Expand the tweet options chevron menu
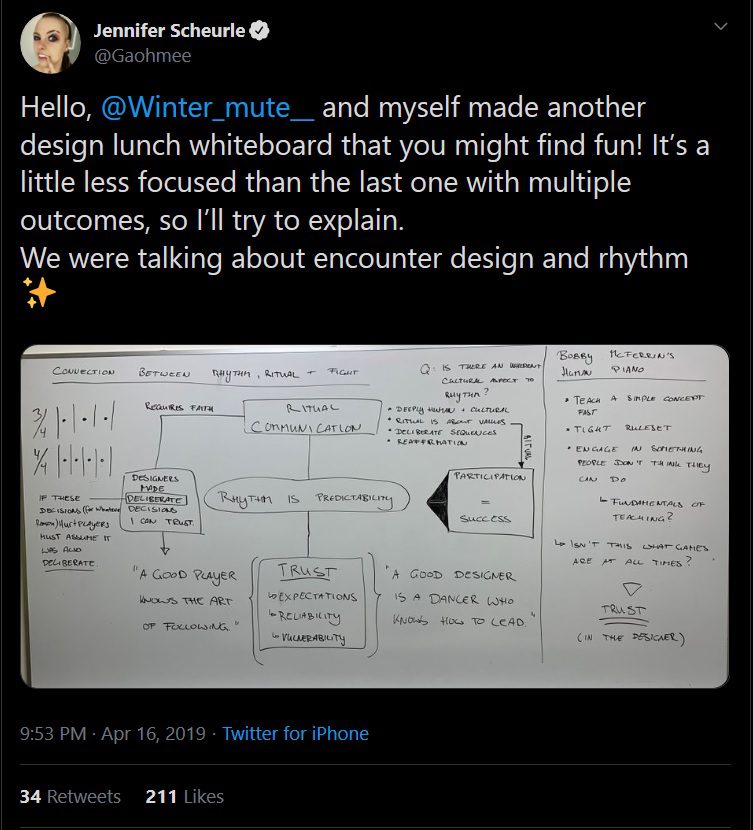Viewport: 753px width, 830px height. click(720, 28)
